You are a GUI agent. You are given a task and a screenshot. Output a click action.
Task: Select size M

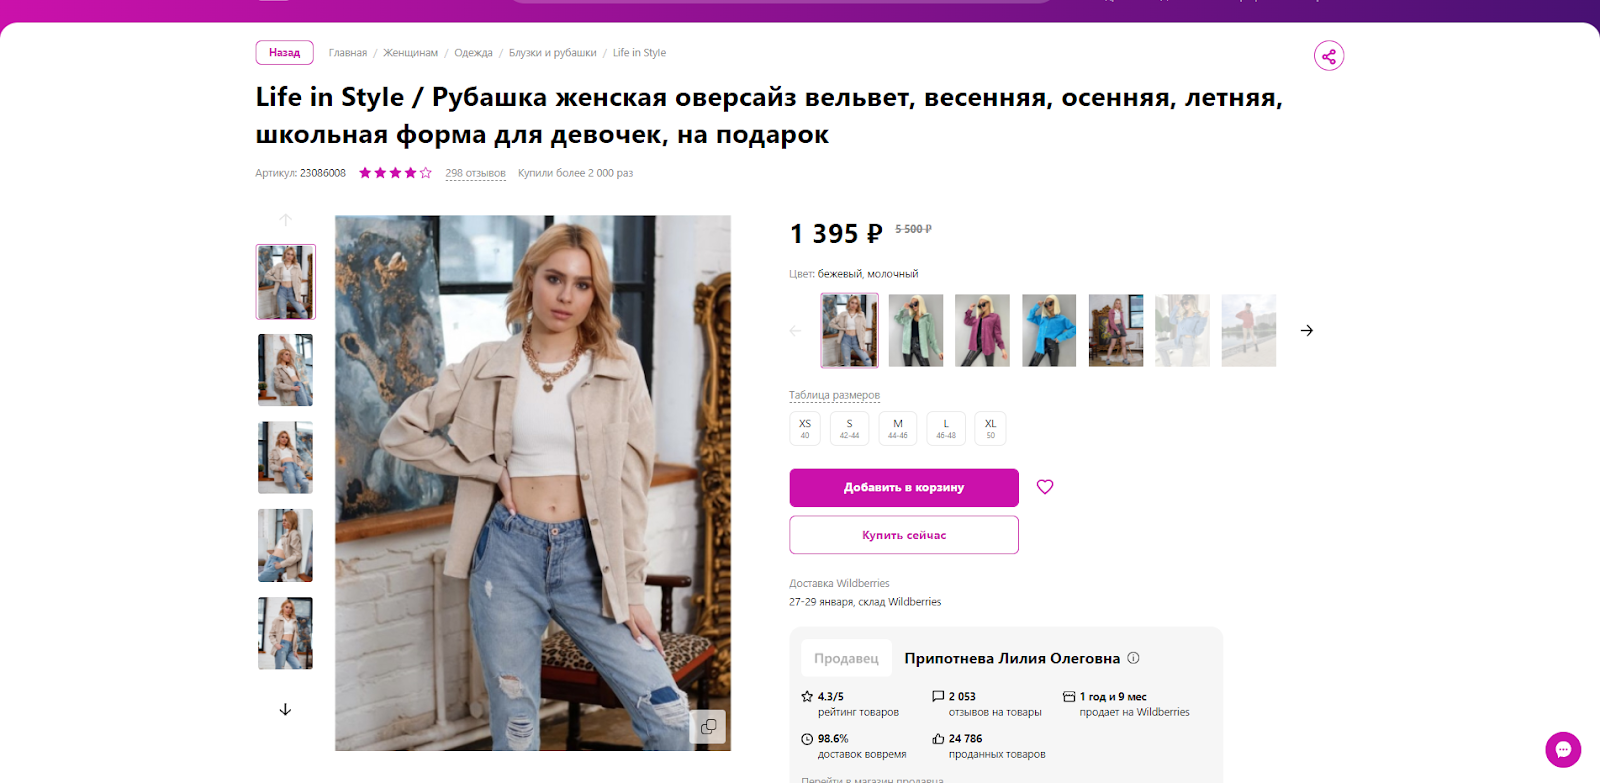[898, 428]
